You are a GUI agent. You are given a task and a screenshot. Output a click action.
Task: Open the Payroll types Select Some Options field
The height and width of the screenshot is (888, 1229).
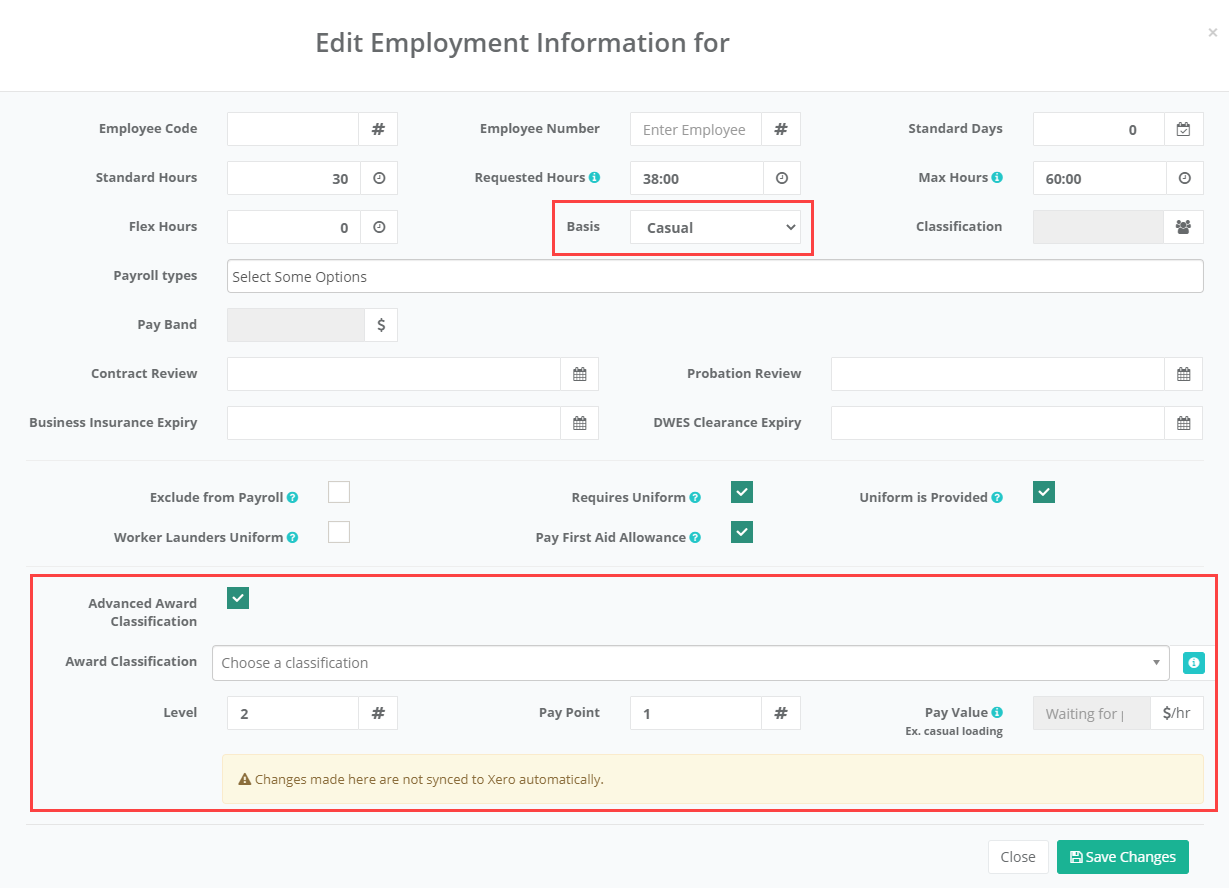715,276
